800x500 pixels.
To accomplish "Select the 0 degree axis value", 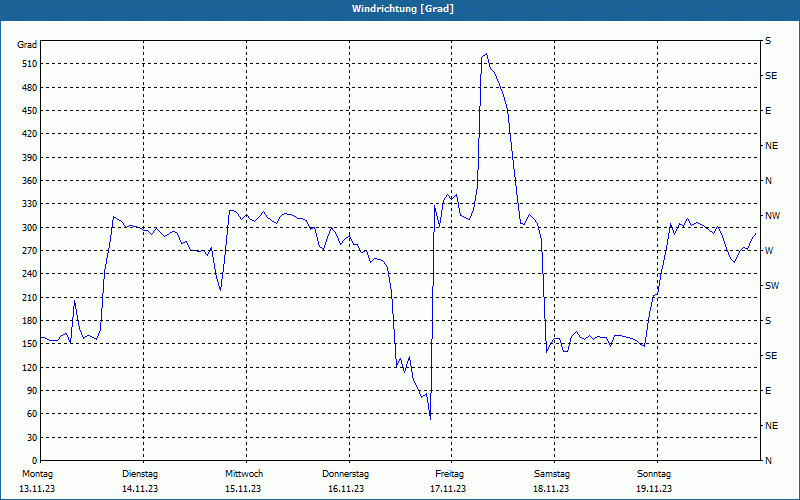I will coord(34,461).
